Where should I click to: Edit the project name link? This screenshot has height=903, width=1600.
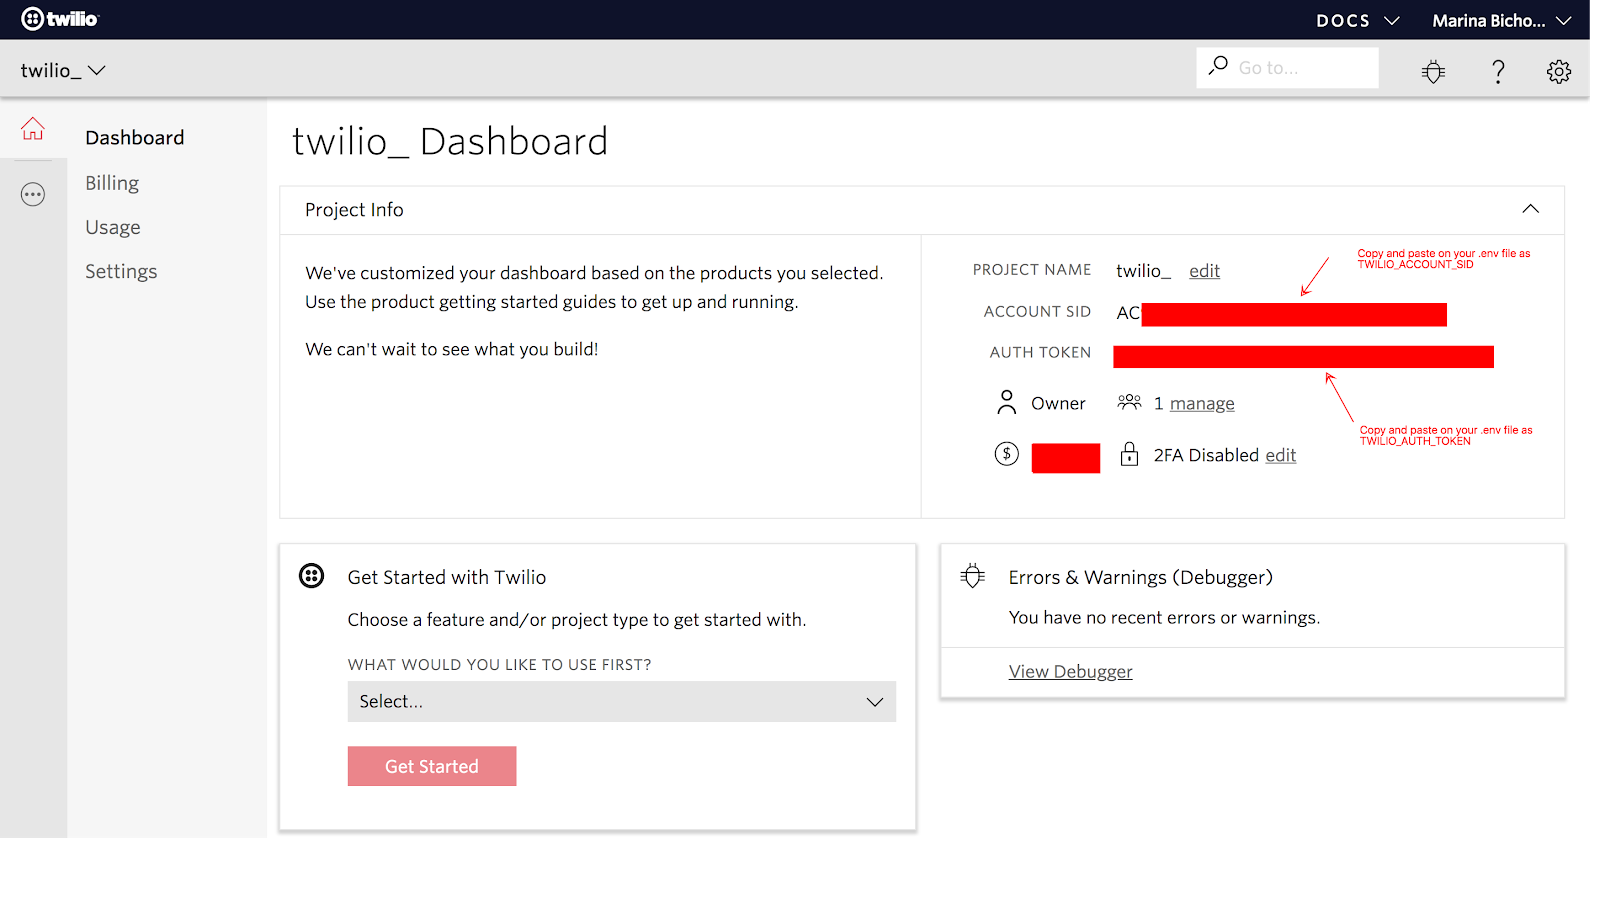[x=1204, y=271]
